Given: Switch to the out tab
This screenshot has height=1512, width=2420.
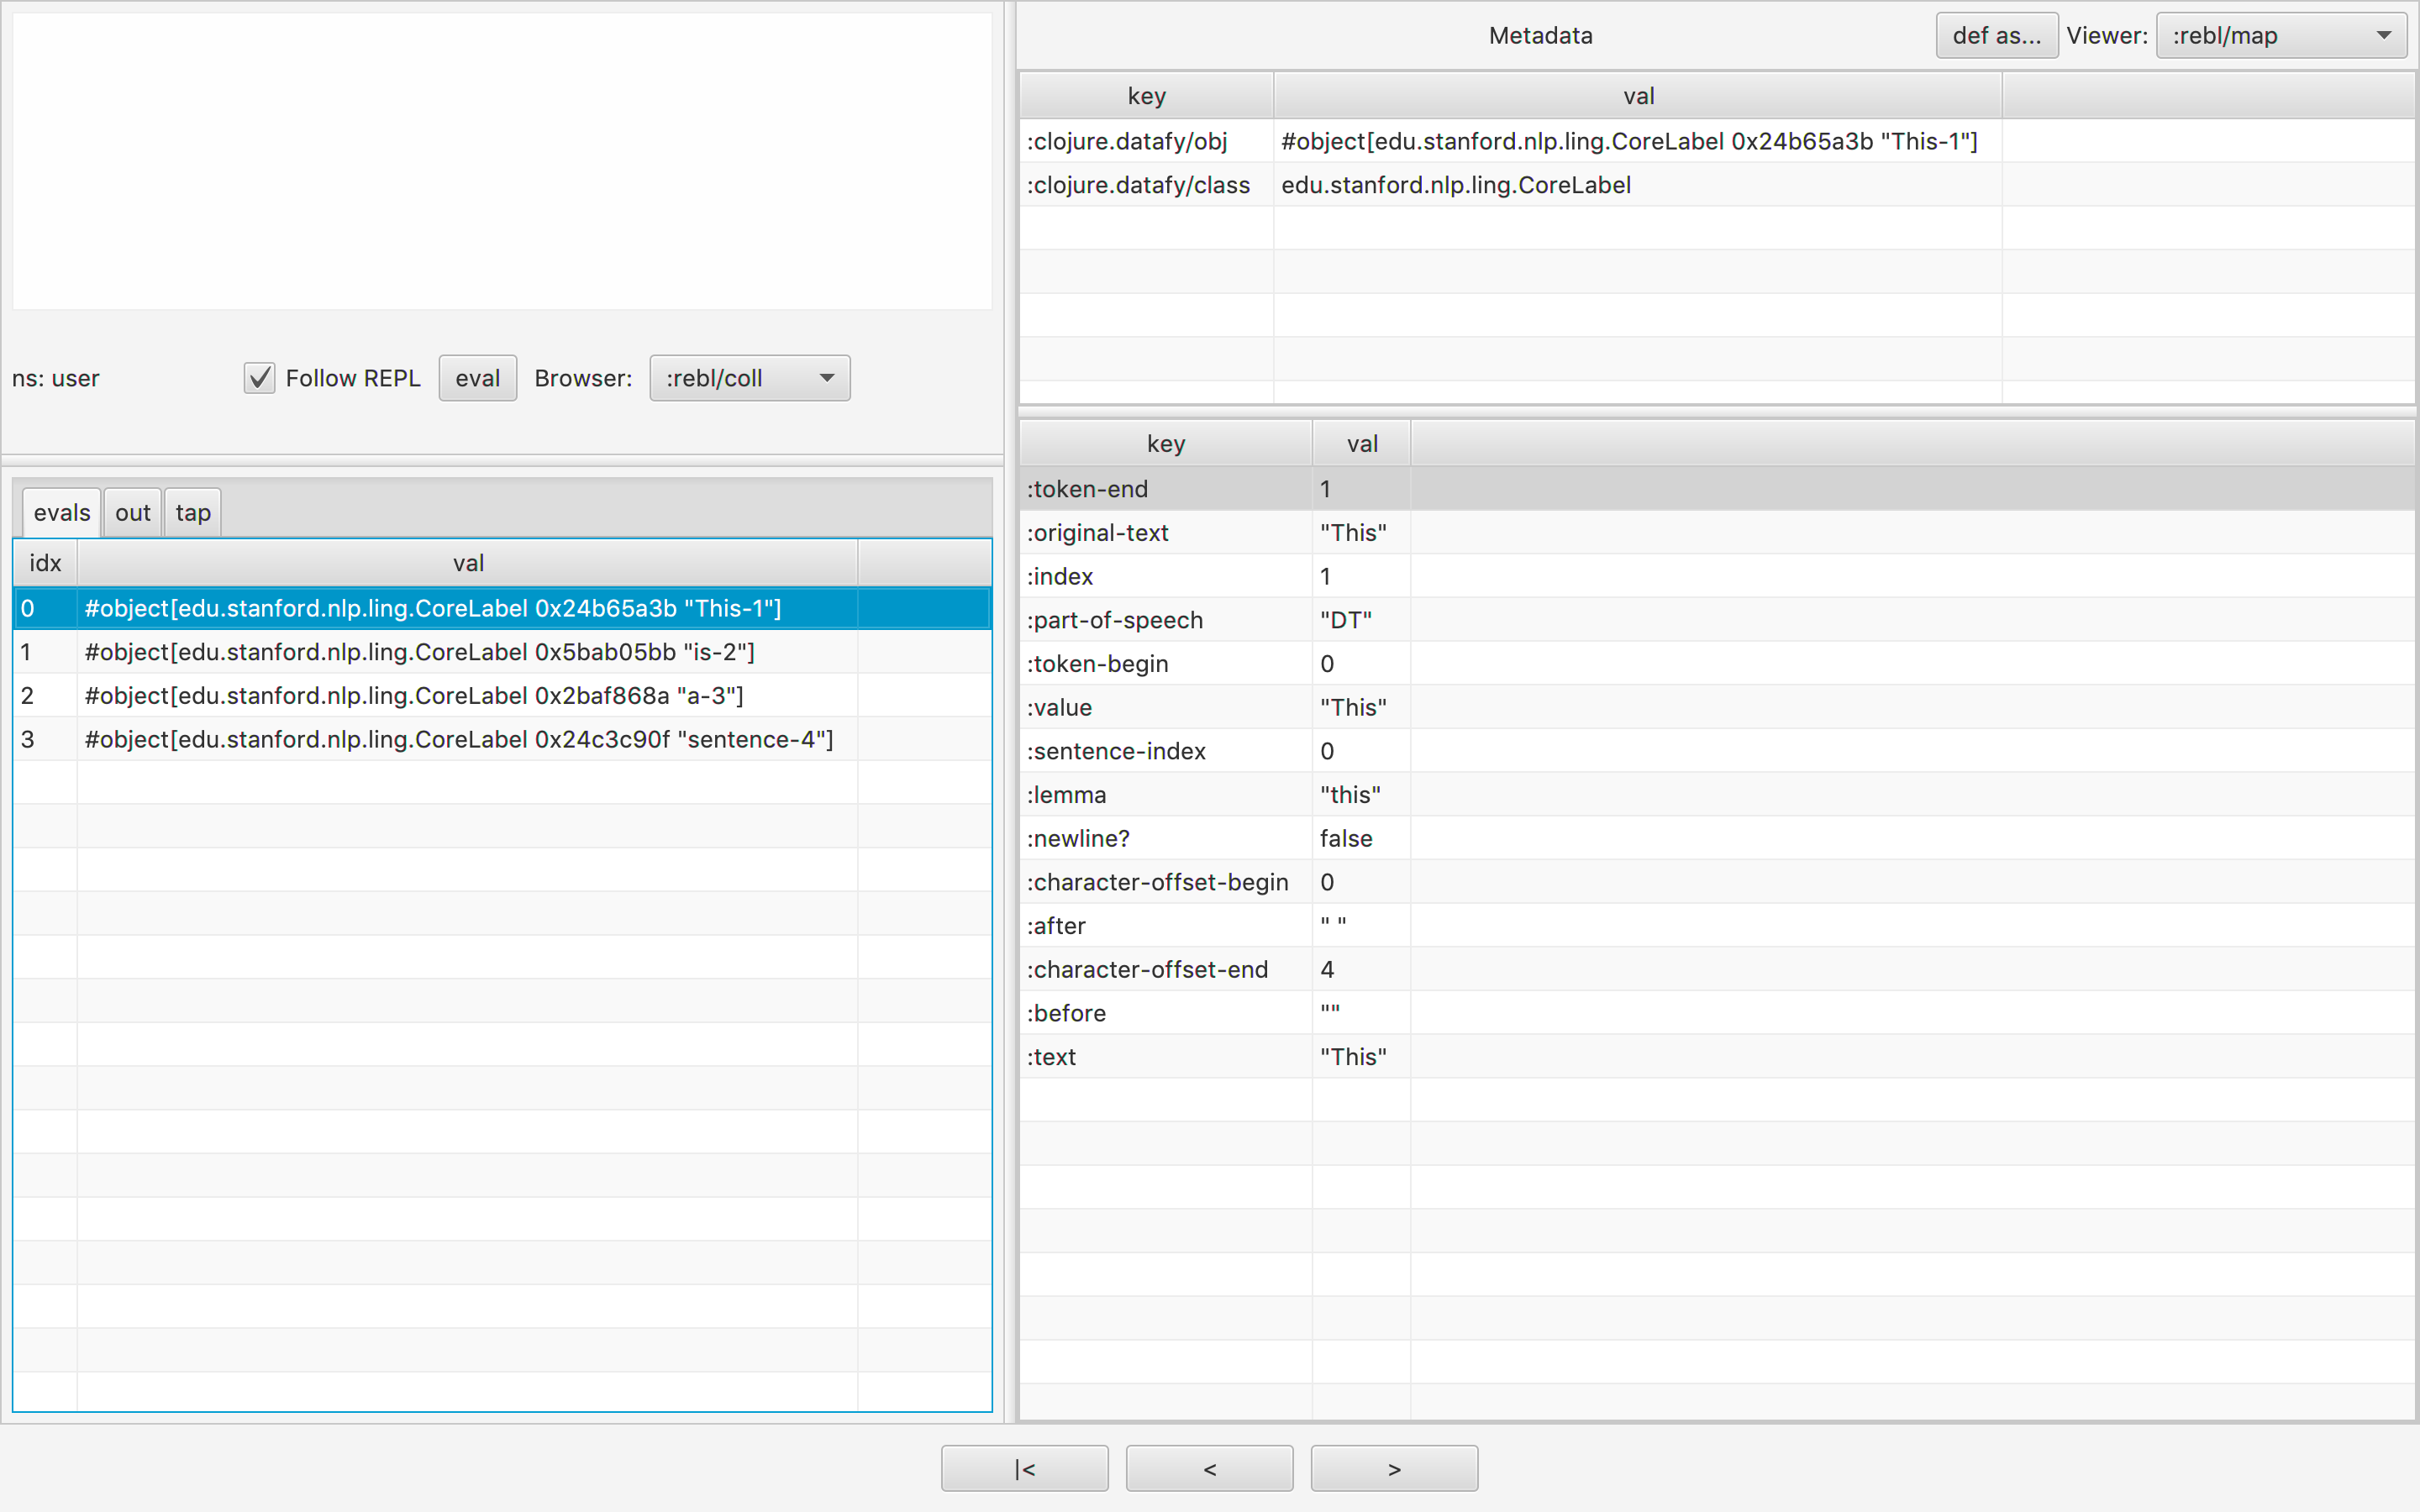Looking at the screenshot, I should click(x=132, y=513).
